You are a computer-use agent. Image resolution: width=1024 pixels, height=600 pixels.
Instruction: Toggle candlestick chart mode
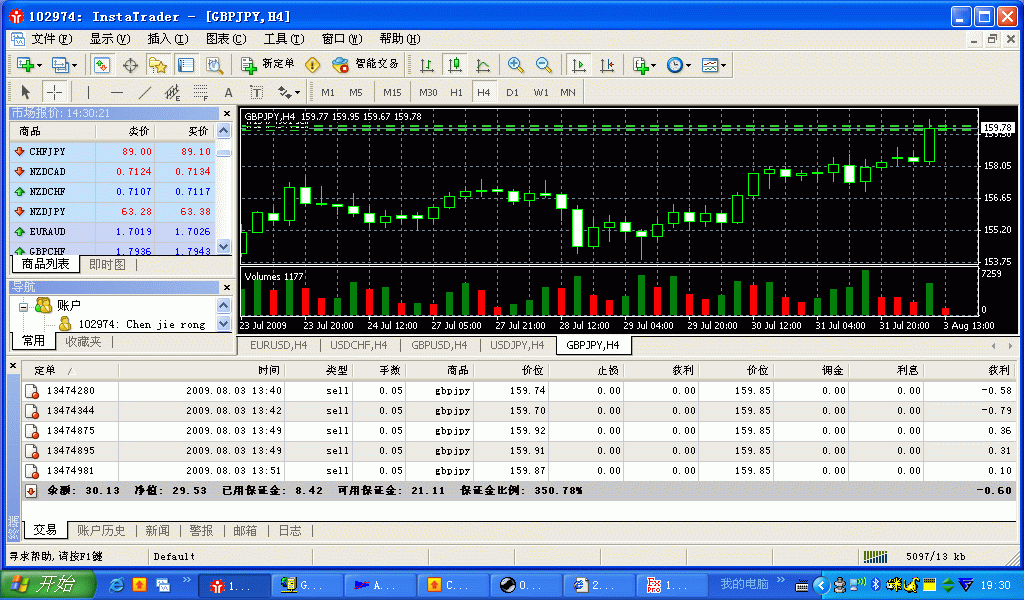[x=455, y=65]
